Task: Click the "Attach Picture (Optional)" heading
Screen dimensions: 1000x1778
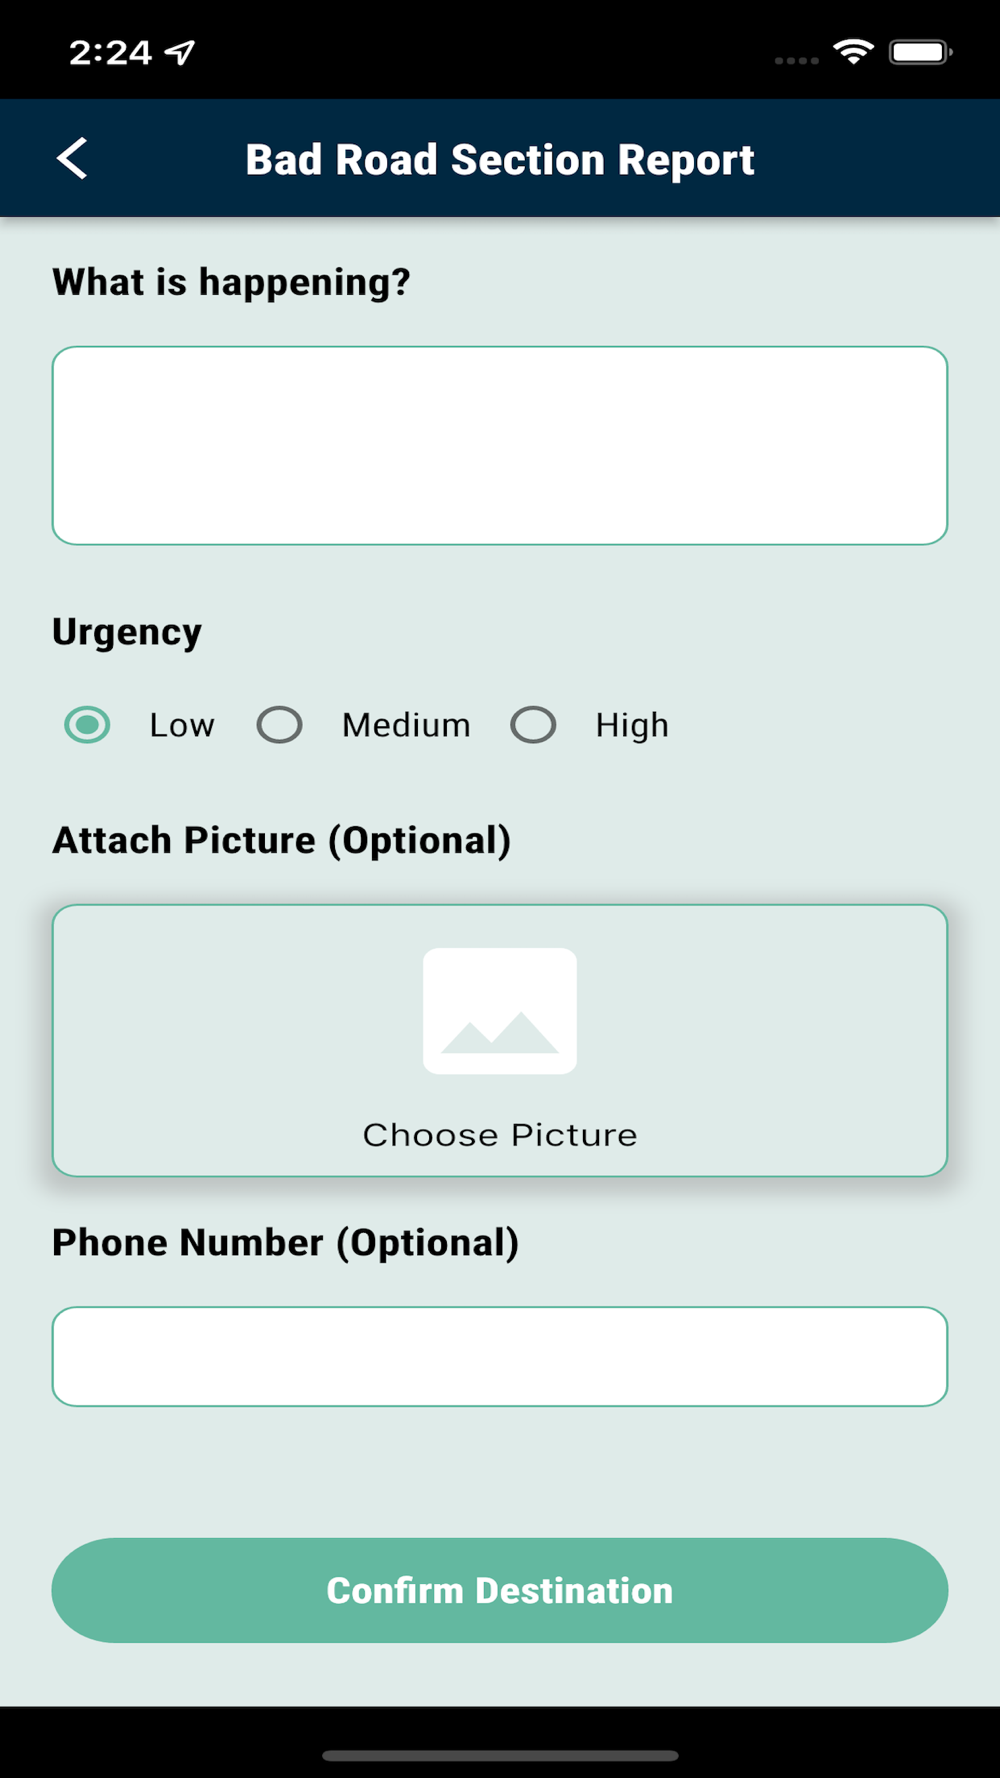Action: pyautogui.click(x=281, y=841)
